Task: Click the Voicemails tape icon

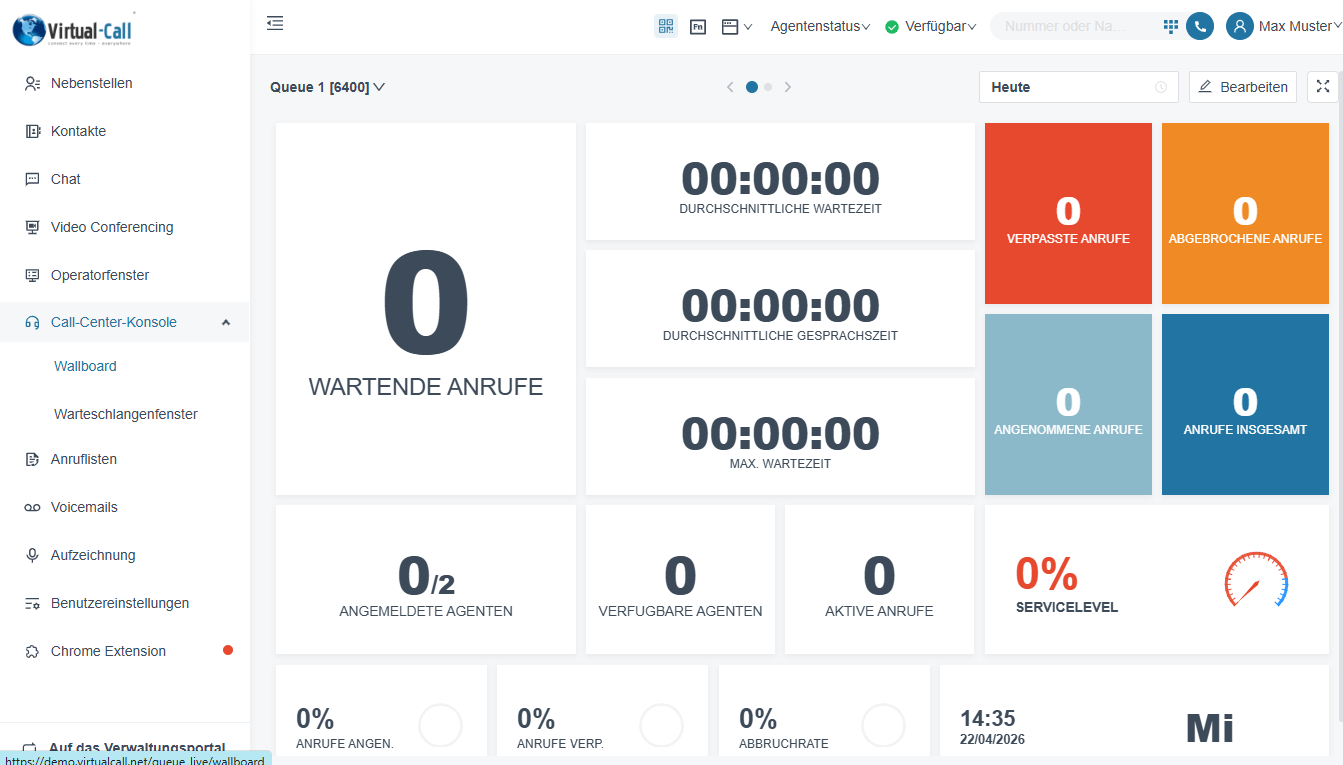Action: coord(32,508)
